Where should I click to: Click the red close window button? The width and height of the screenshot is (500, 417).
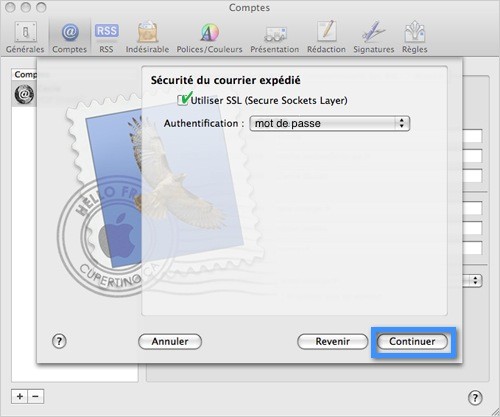[10, 7]
